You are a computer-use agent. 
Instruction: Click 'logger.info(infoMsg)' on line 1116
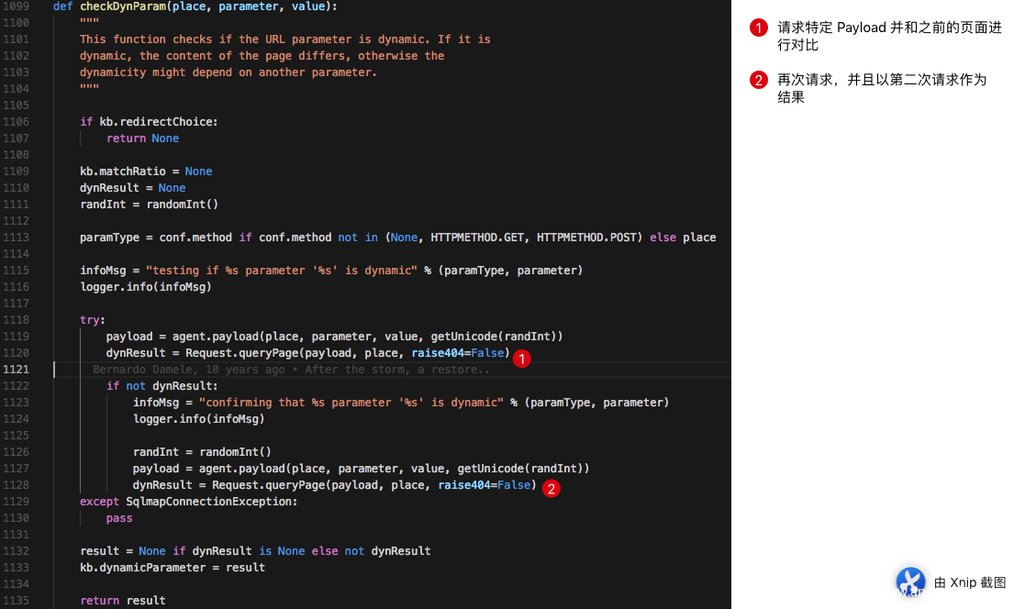pyautogui.click(x=145, y=287)
